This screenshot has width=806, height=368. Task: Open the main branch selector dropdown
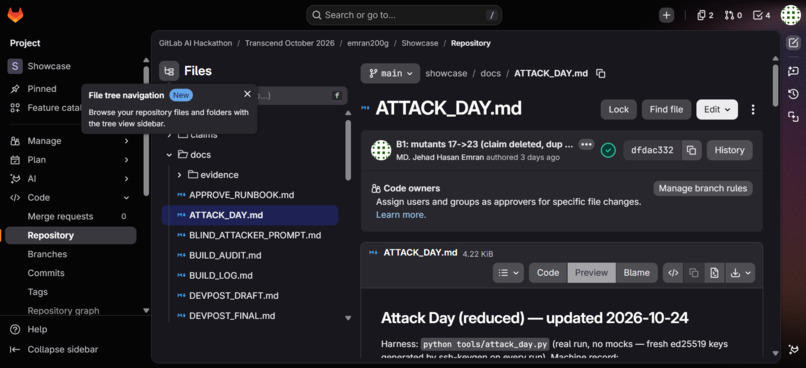[x=390, y=73]
